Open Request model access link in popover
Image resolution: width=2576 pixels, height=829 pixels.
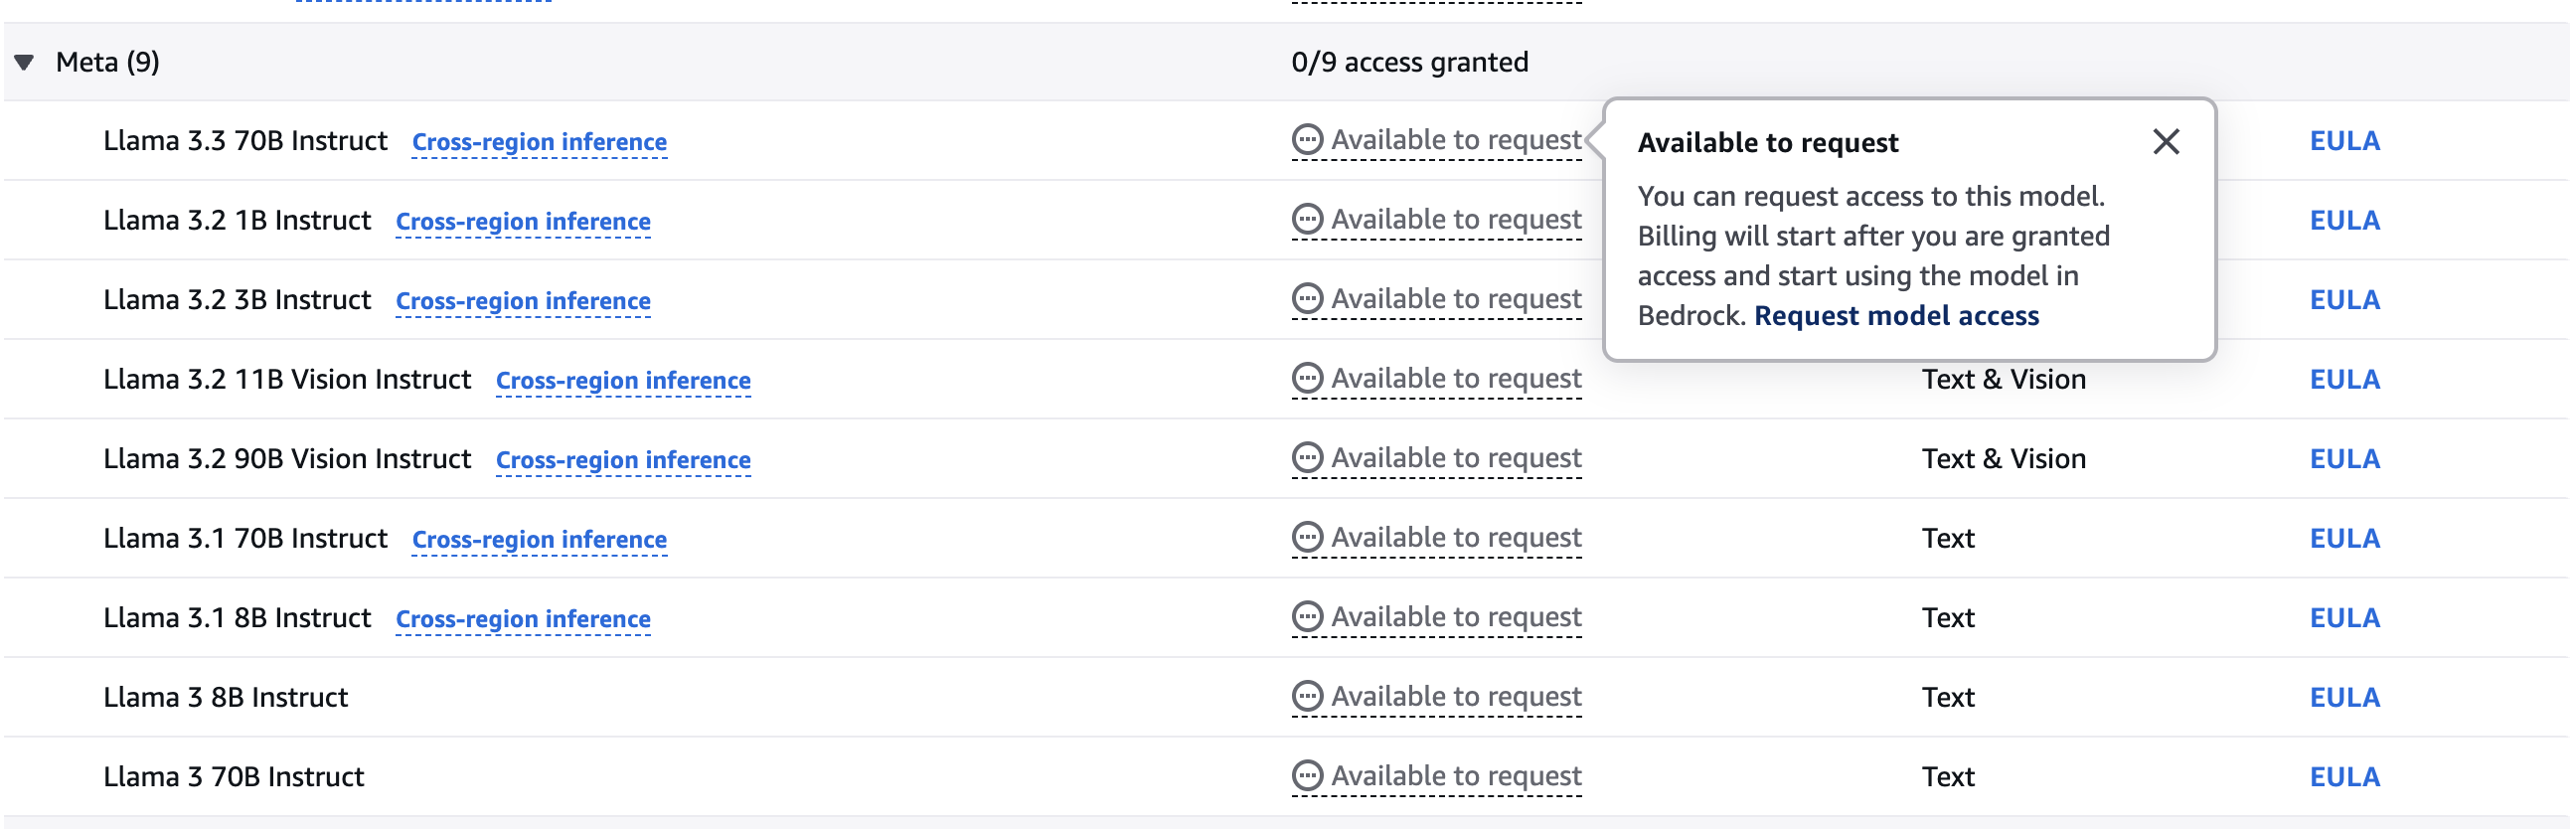click(x=1896, y=316)
